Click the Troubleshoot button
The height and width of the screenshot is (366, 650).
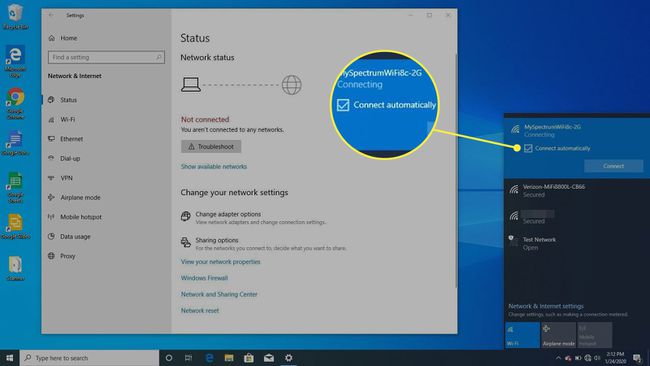click(211, 146)
